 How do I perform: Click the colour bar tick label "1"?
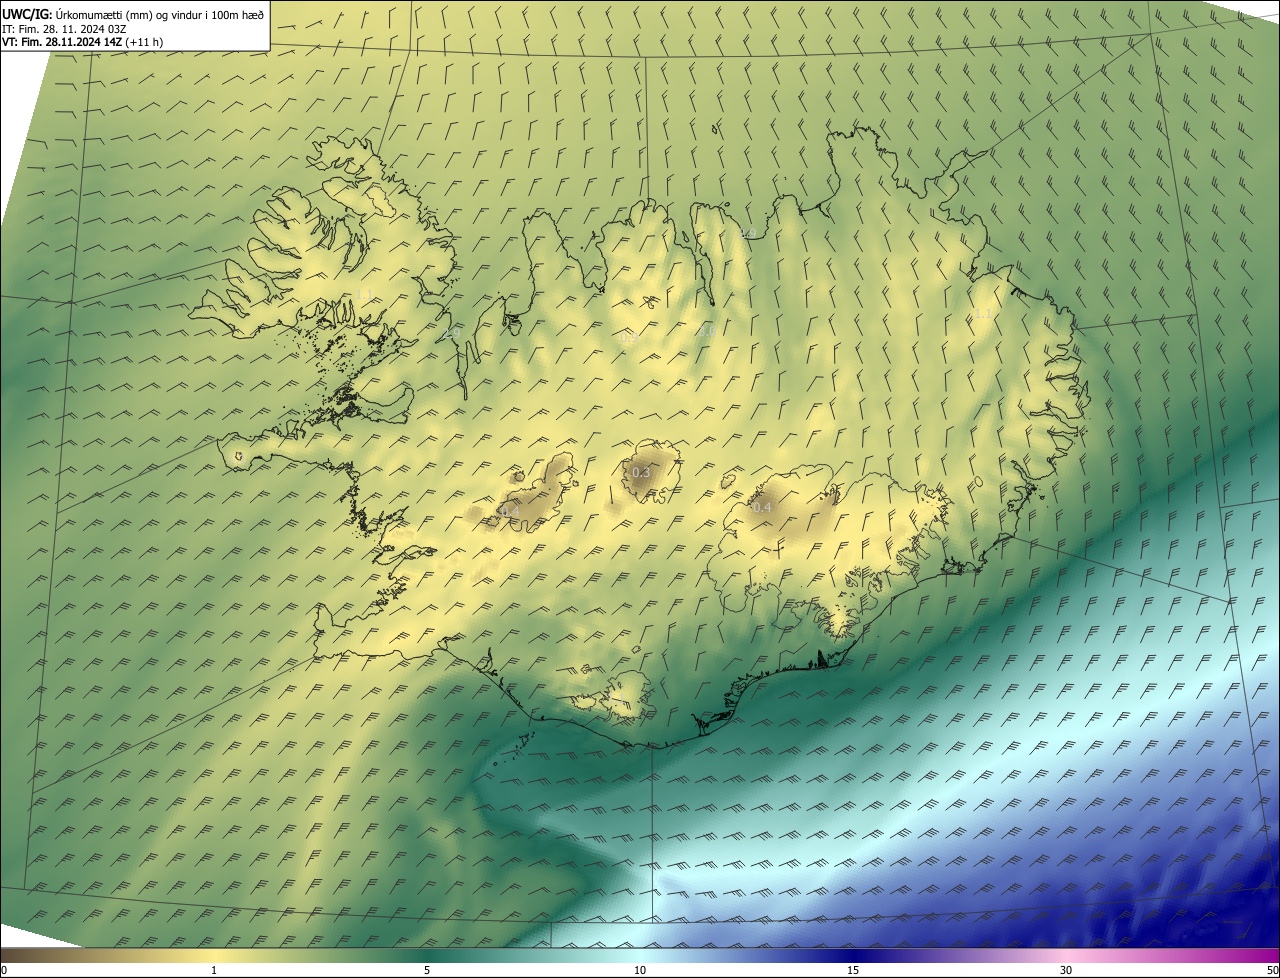click(214, 970)
